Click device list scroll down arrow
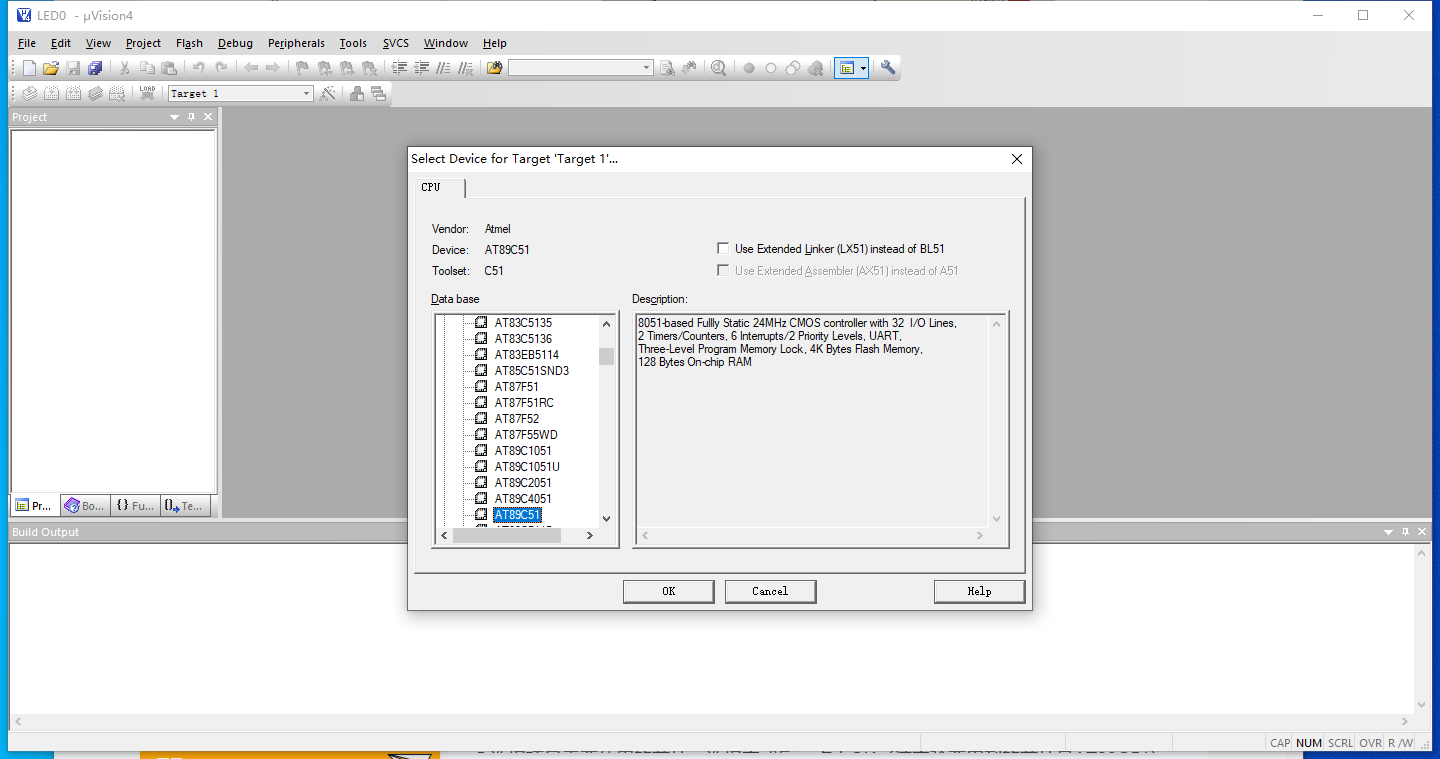Image resolution: width=1440 pixels, height=759 pixels. point(606,519)
